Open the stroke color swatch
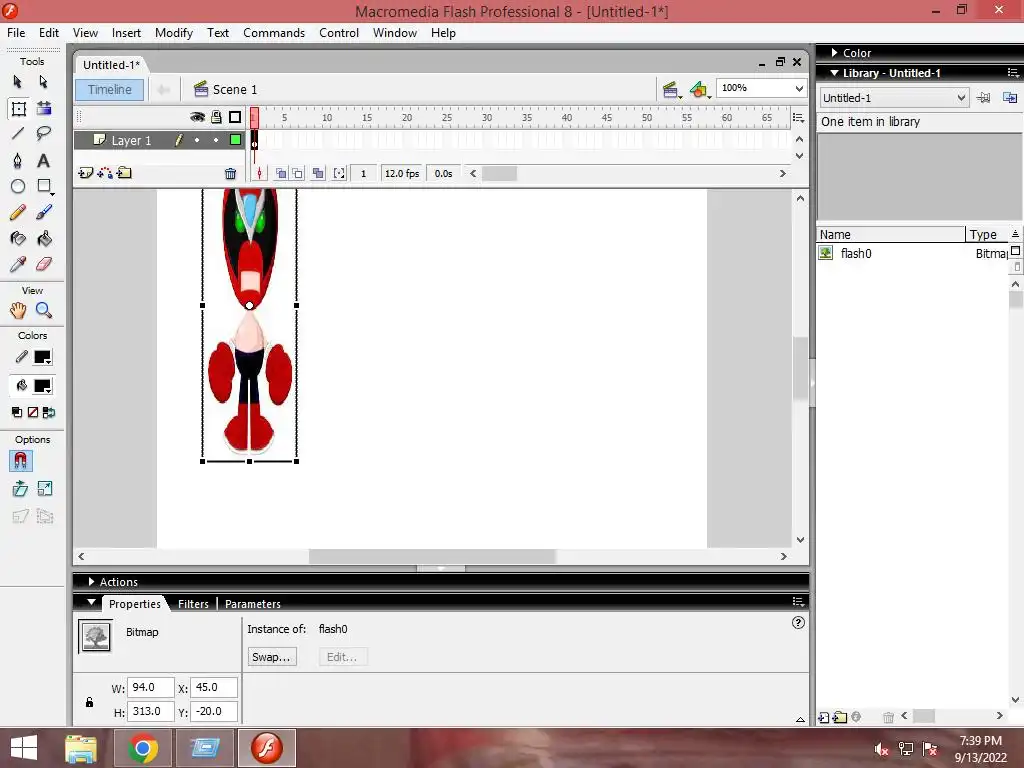The height and width of the screenshot is (768, 1024). coord(42,357)
